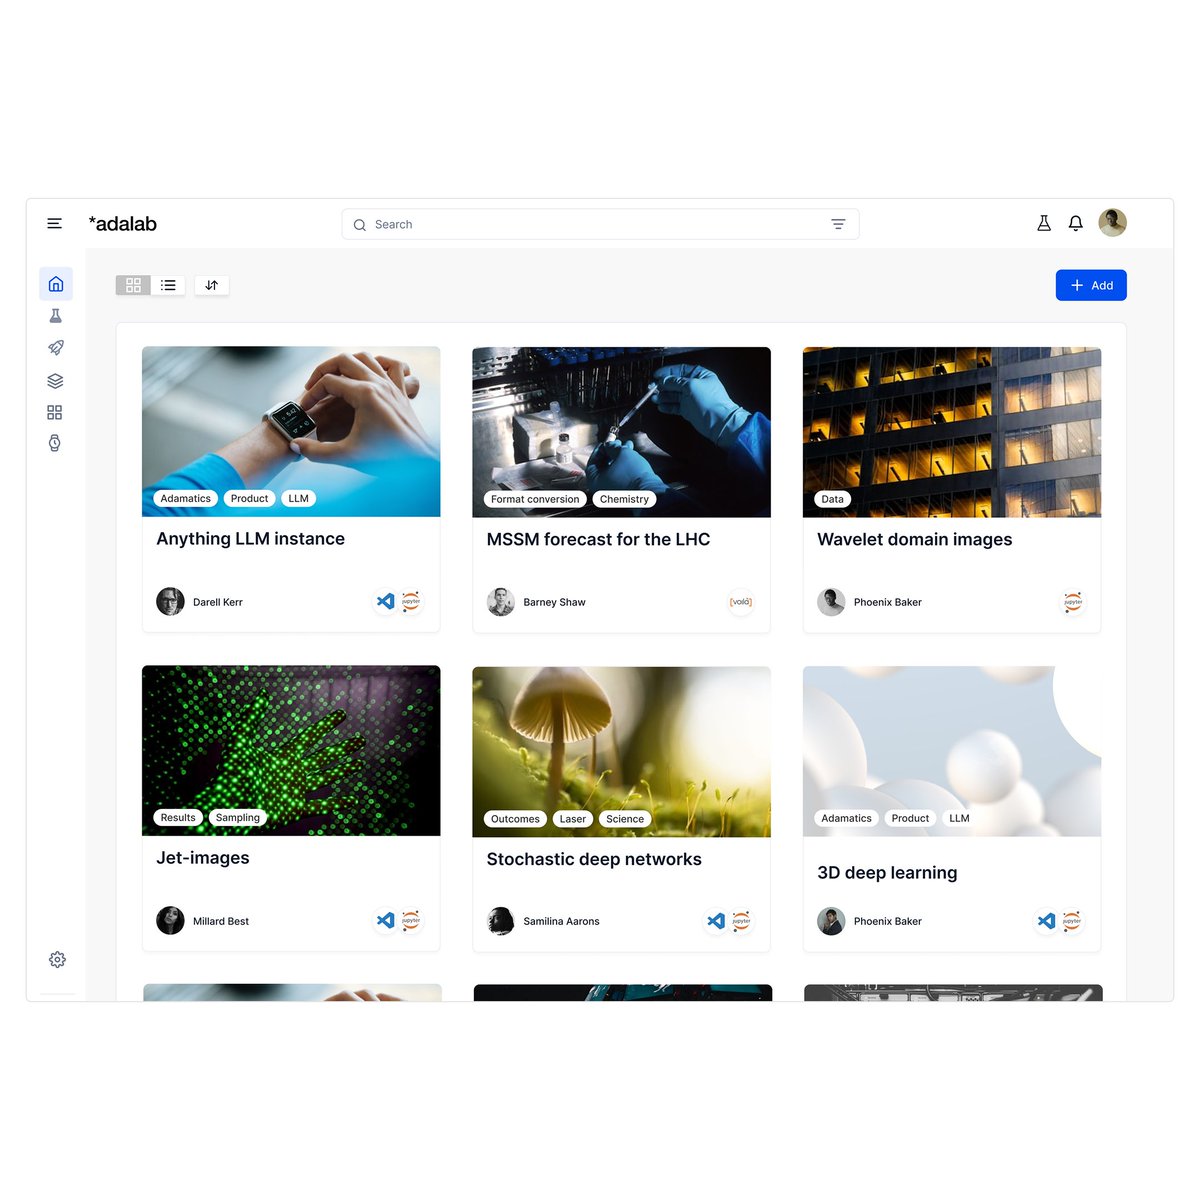Click Barney Shaw author name
Screen dimensions: 1200x1200
(555, 602)
